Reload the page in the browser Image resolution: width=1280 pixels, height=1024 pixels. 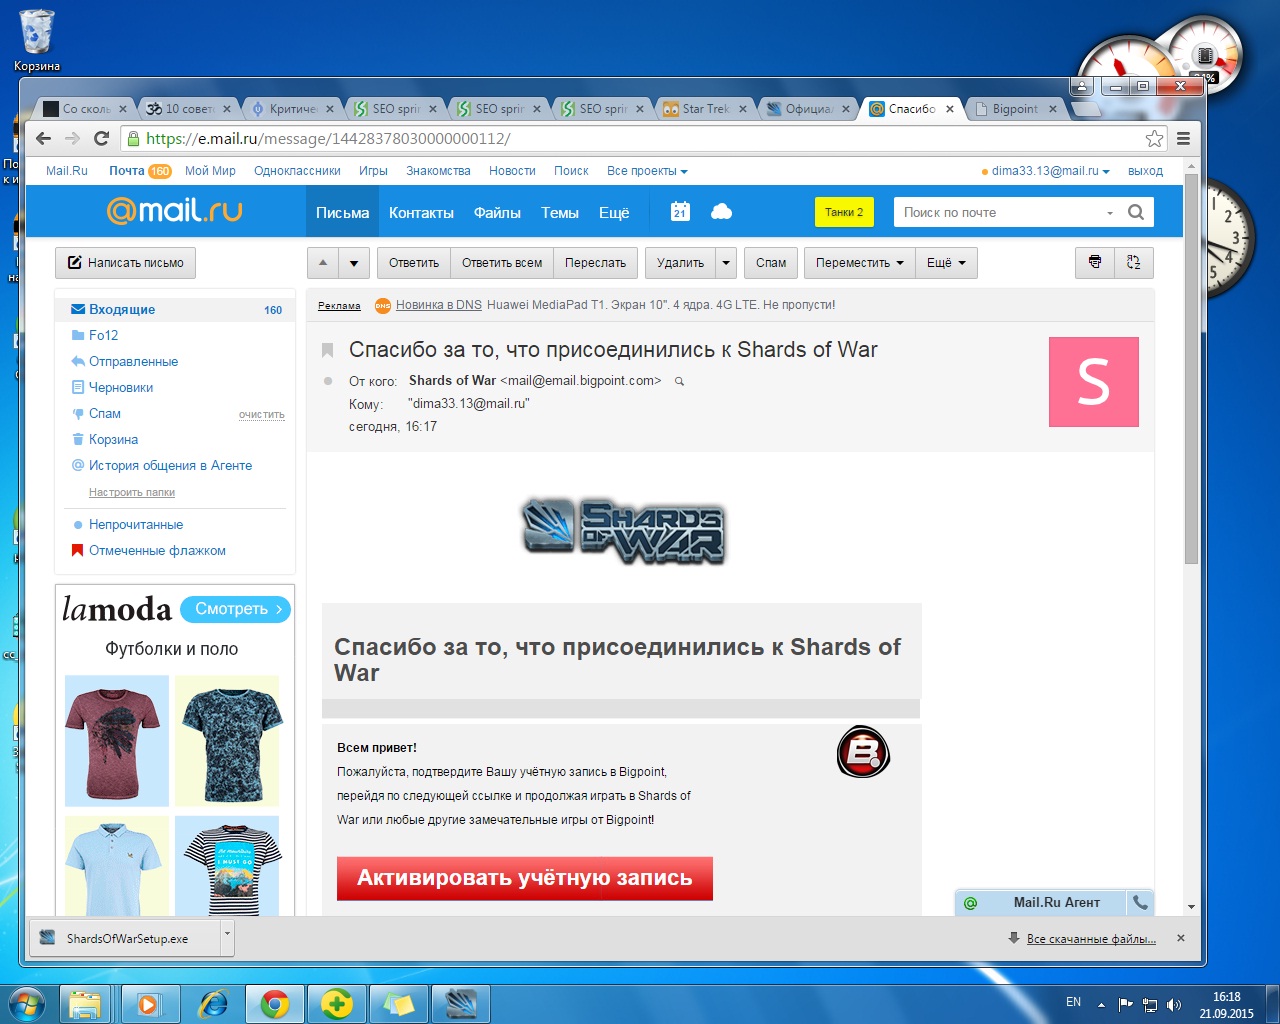point(101,139)
